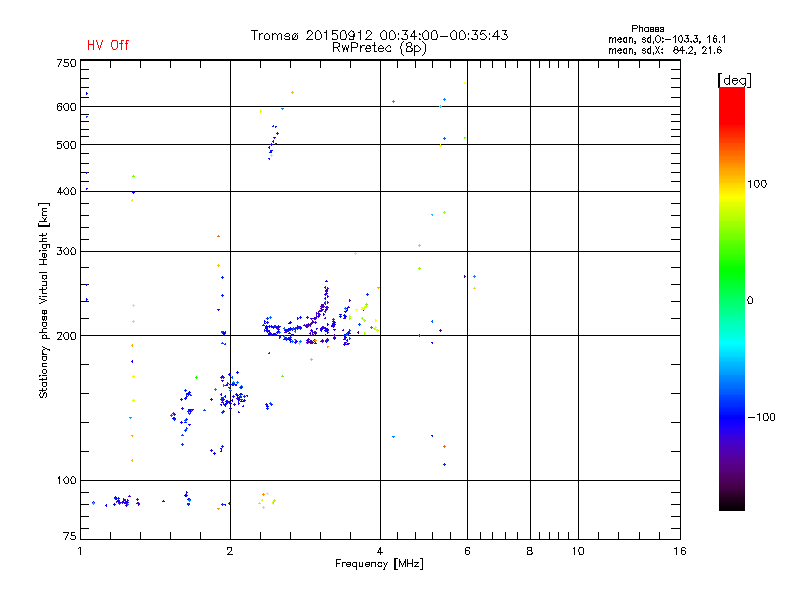The width and height of the screenshot is (800, 600).
Task: Click the y-axis tick label '400'
Action: point(66,191)
